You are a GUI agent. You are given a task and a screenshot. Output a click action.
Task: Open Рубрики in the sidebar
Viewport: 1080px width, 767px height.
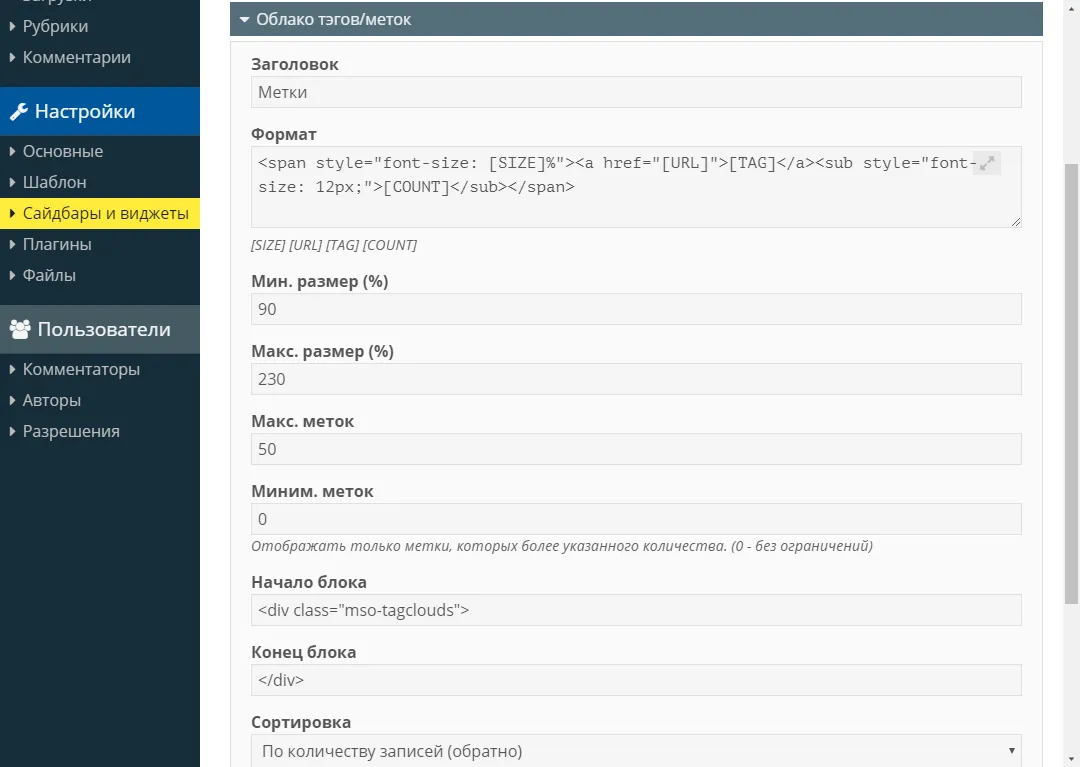tap(55, 26)
